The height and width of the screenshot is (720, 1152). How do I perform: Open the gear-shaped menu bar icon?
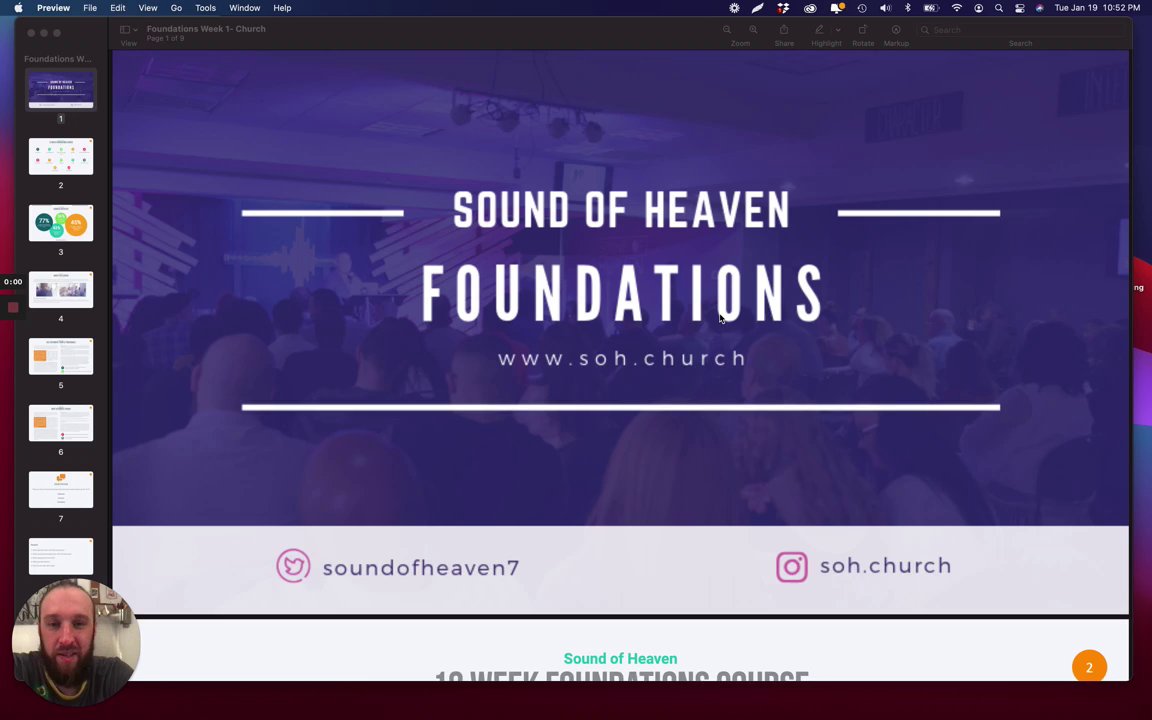pyautogui.click(x=734, y=8)
